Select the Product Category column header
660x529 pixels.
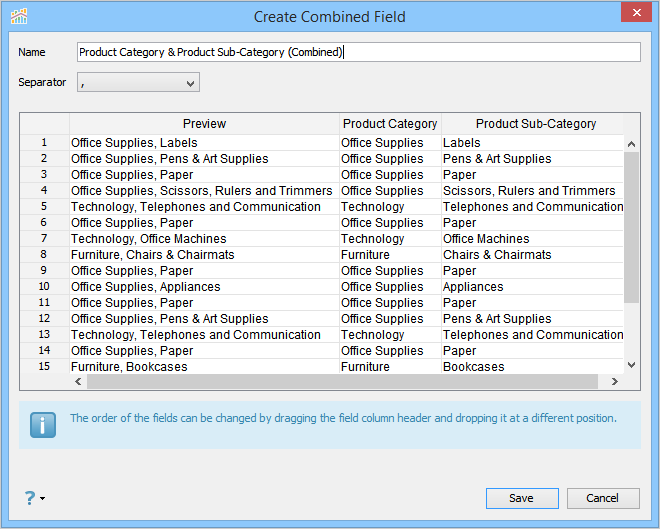pos(390,124)
